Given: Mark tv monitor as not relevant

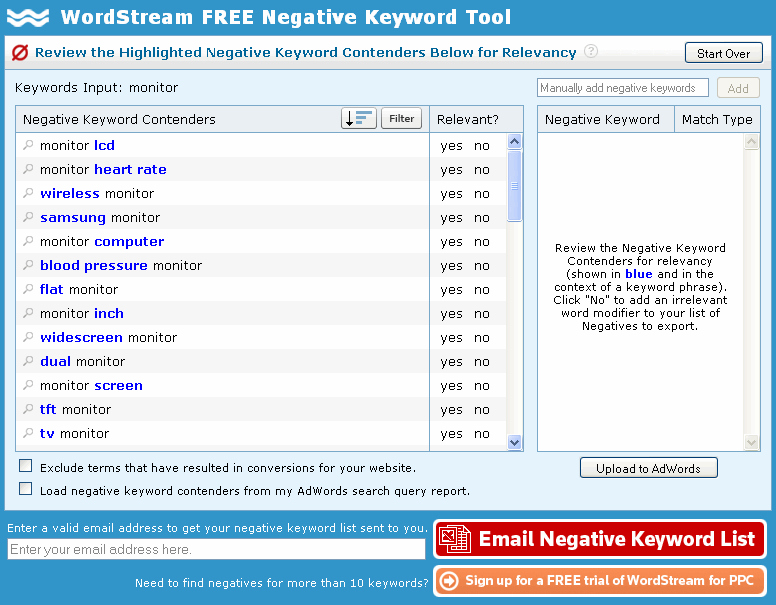Looking at the screenshot, I should [482, 434].
